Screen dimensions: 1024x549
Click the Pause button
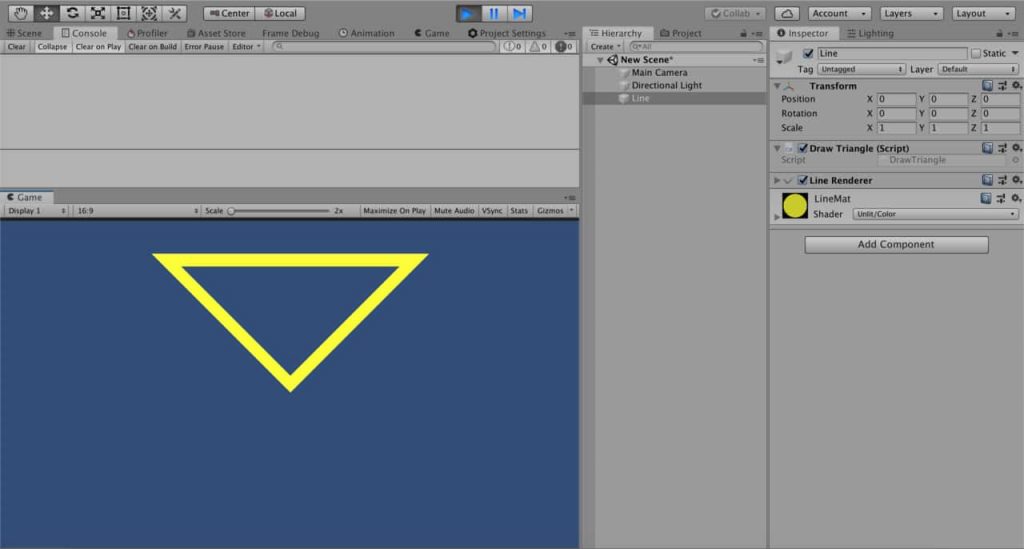pos(494,13)
